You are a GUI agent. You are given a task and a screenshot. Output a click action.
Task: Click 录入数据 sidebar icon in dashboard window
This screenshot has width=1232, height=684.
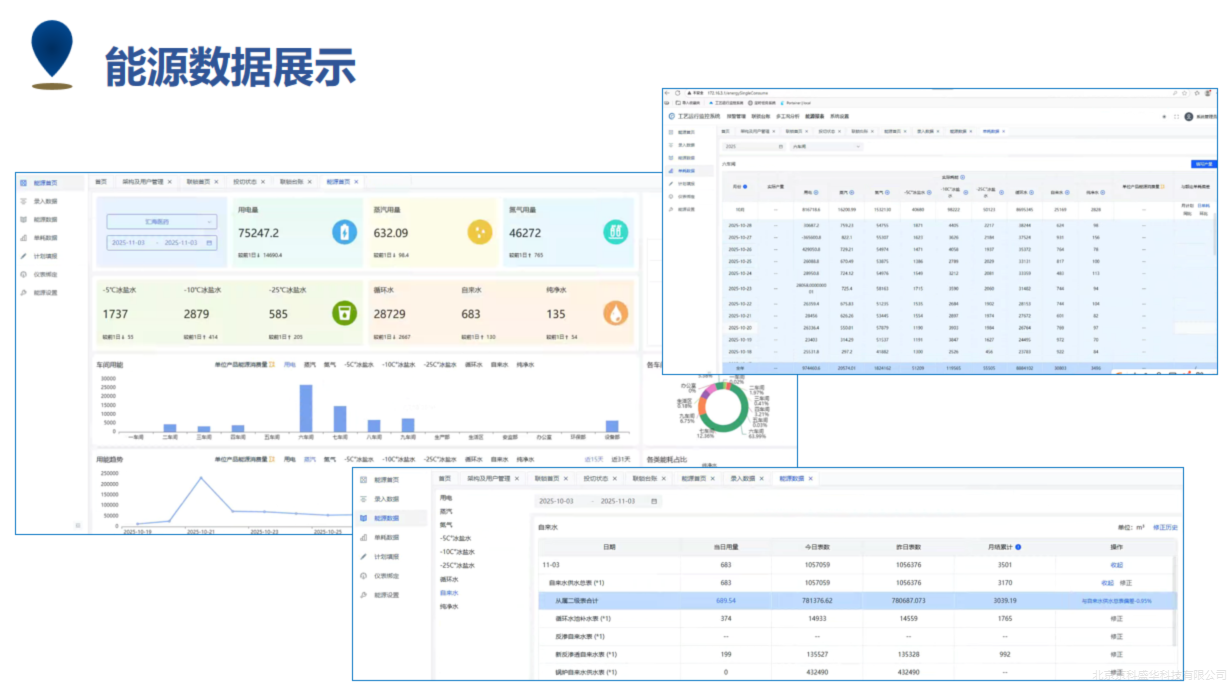click(x=24, y=201)
